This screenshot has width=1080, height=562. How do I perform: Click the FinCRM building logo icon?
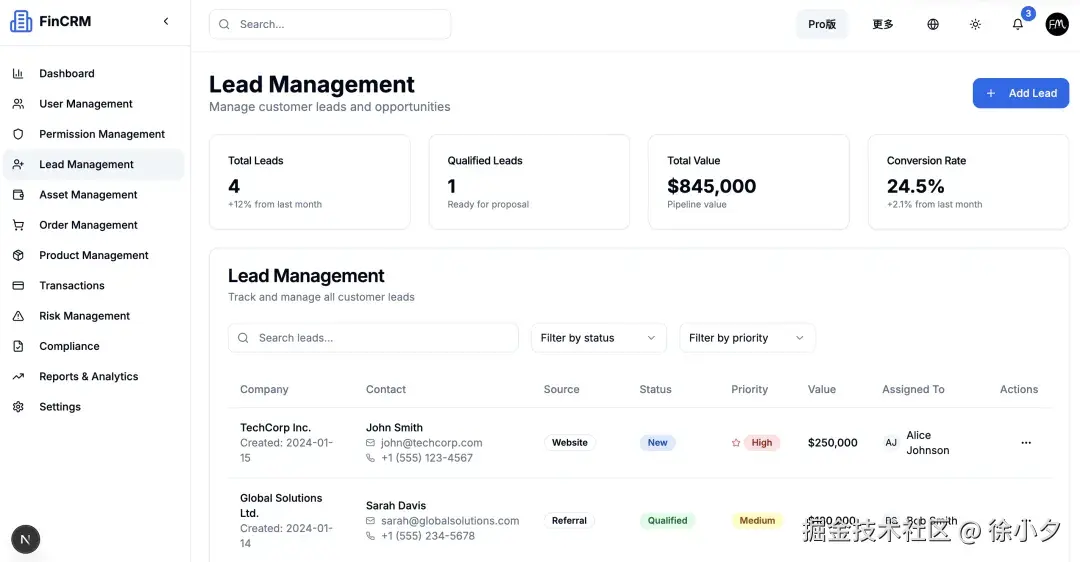point(21,21)
